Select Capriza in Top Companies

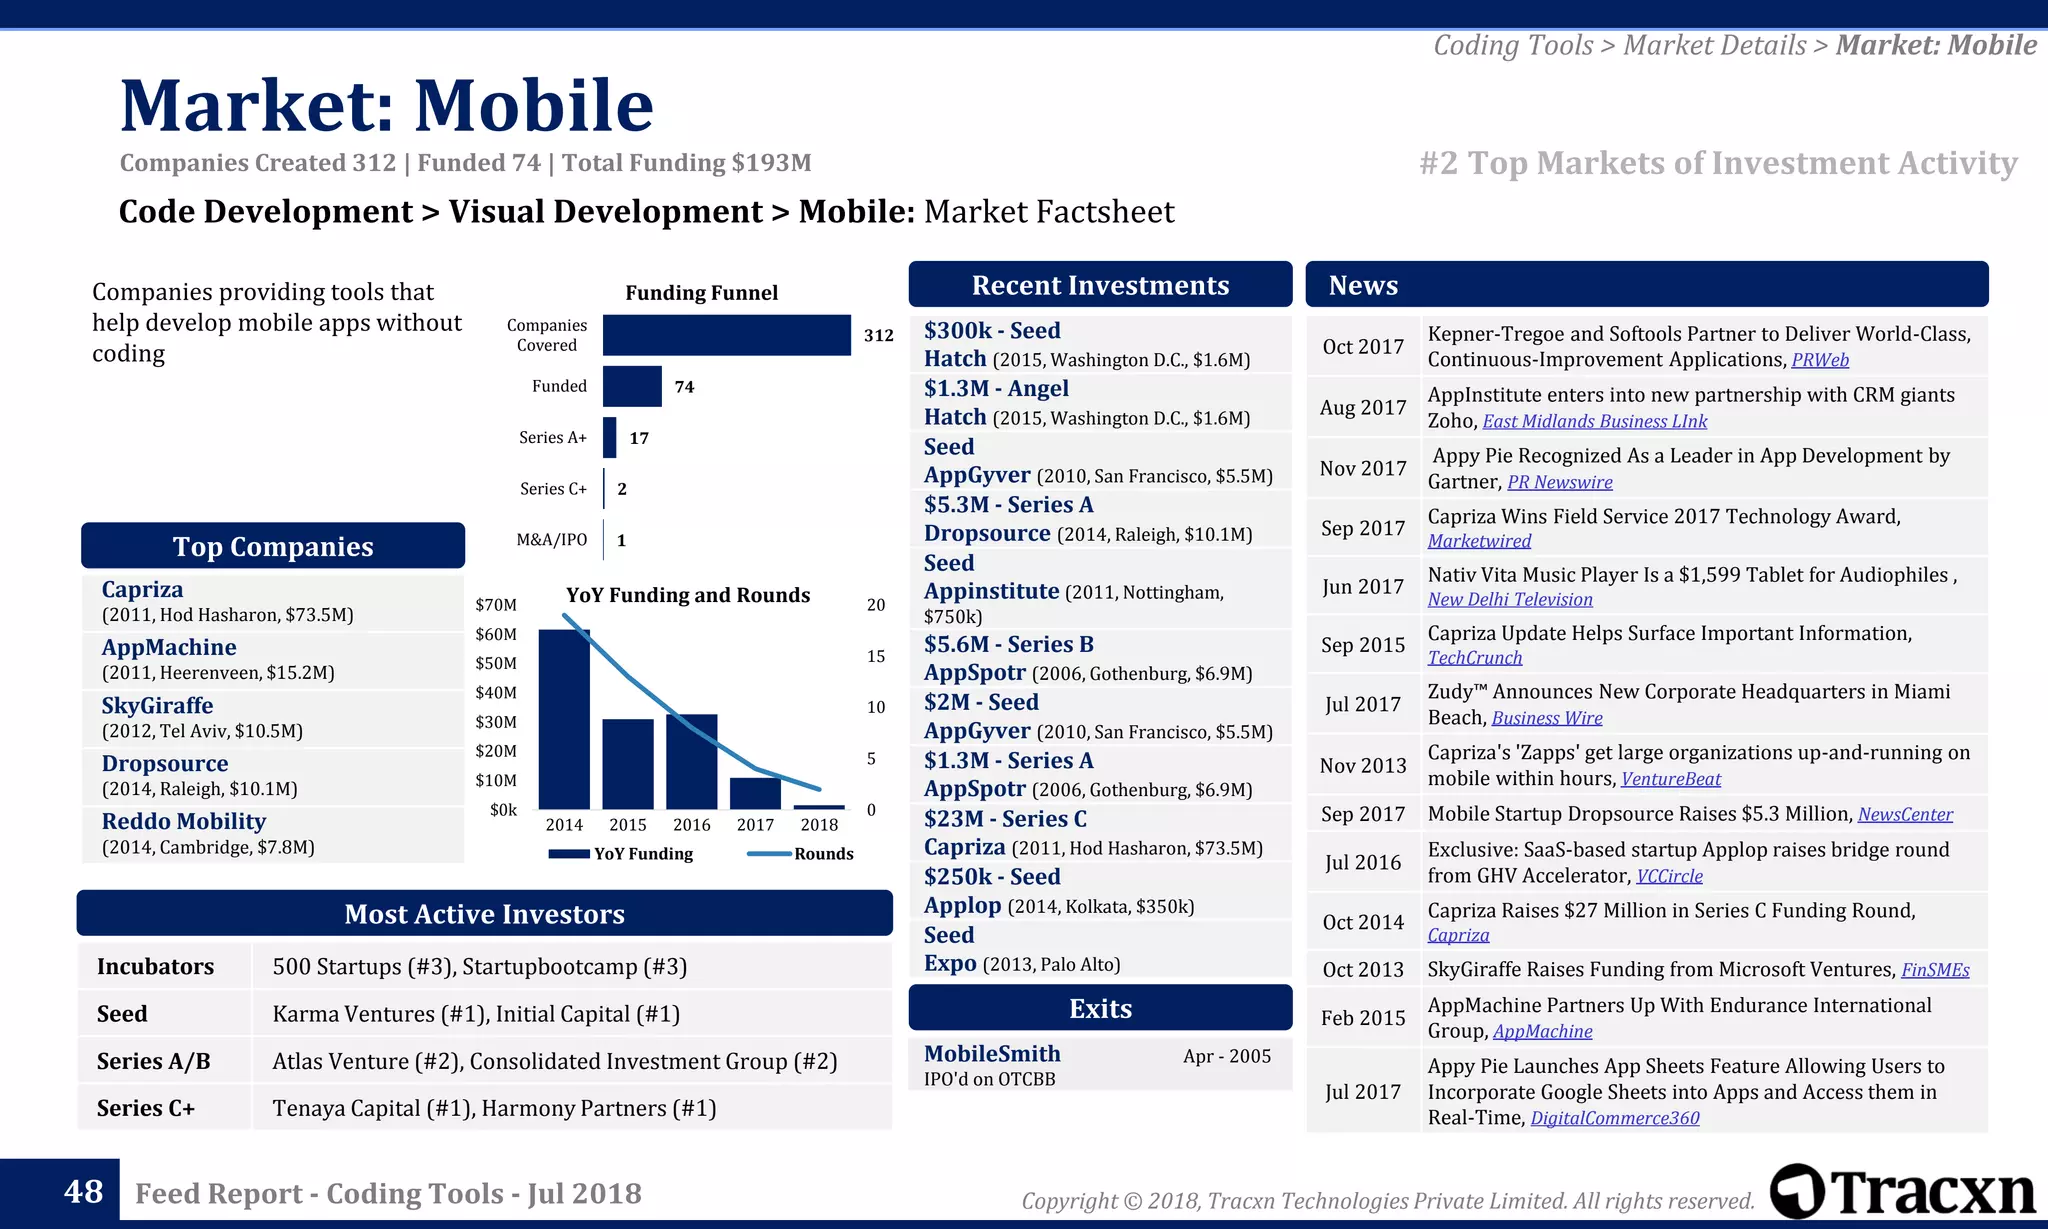[142, 589]
